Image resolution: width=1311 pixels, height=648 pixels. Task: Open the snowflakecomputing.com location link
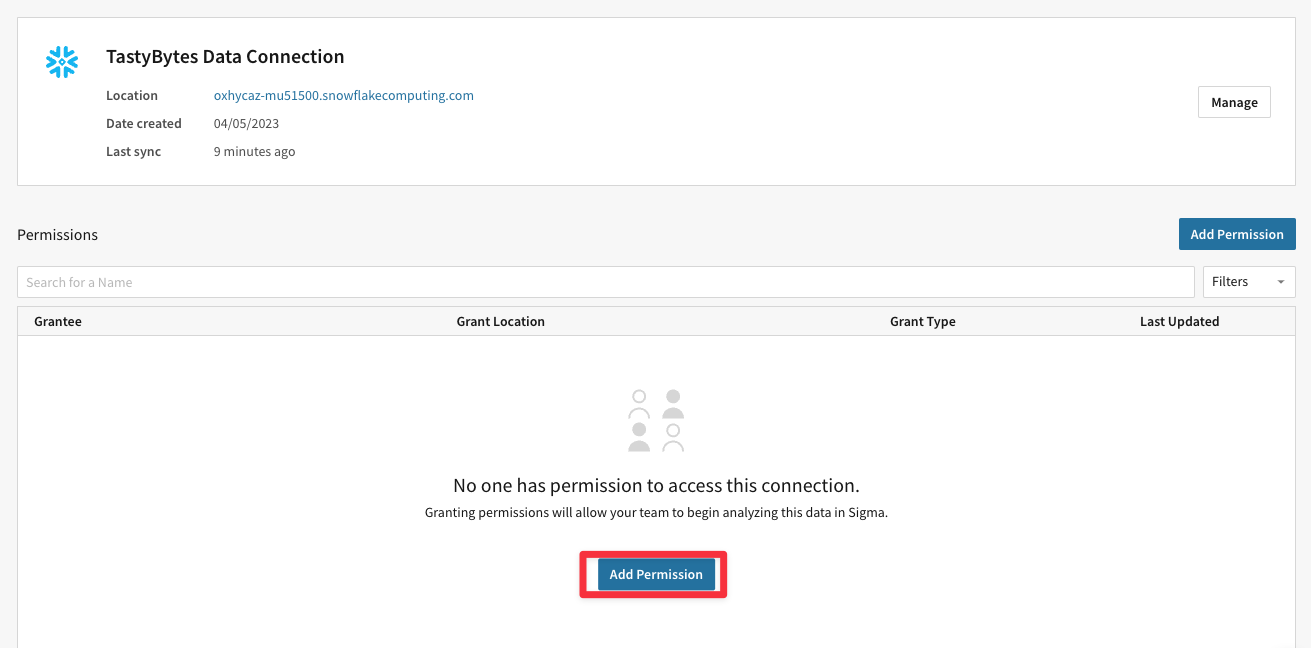click(x=343, y=96)
